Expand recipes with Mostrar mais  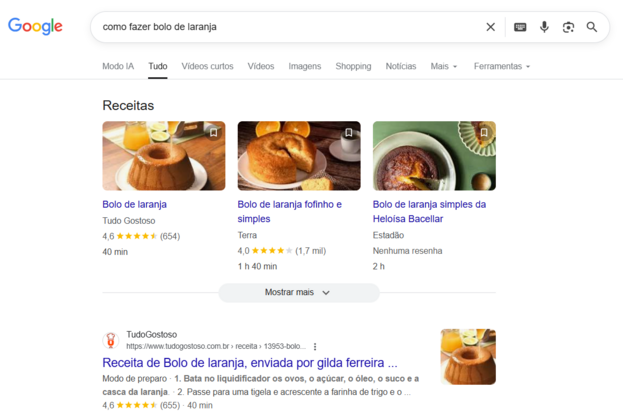click(x=298, y=292)
